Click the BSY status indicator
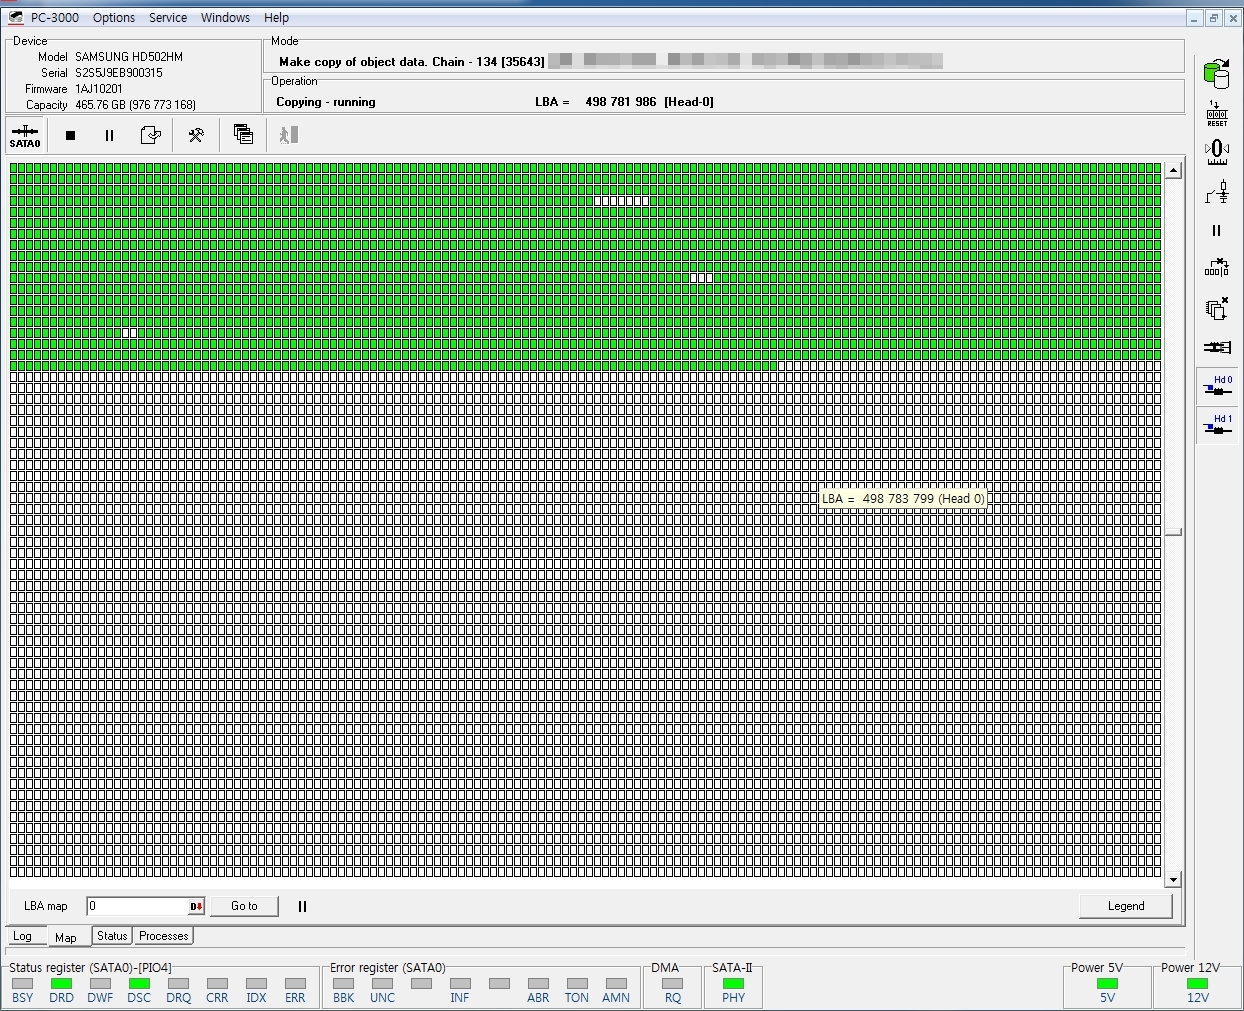 (23, 984)
